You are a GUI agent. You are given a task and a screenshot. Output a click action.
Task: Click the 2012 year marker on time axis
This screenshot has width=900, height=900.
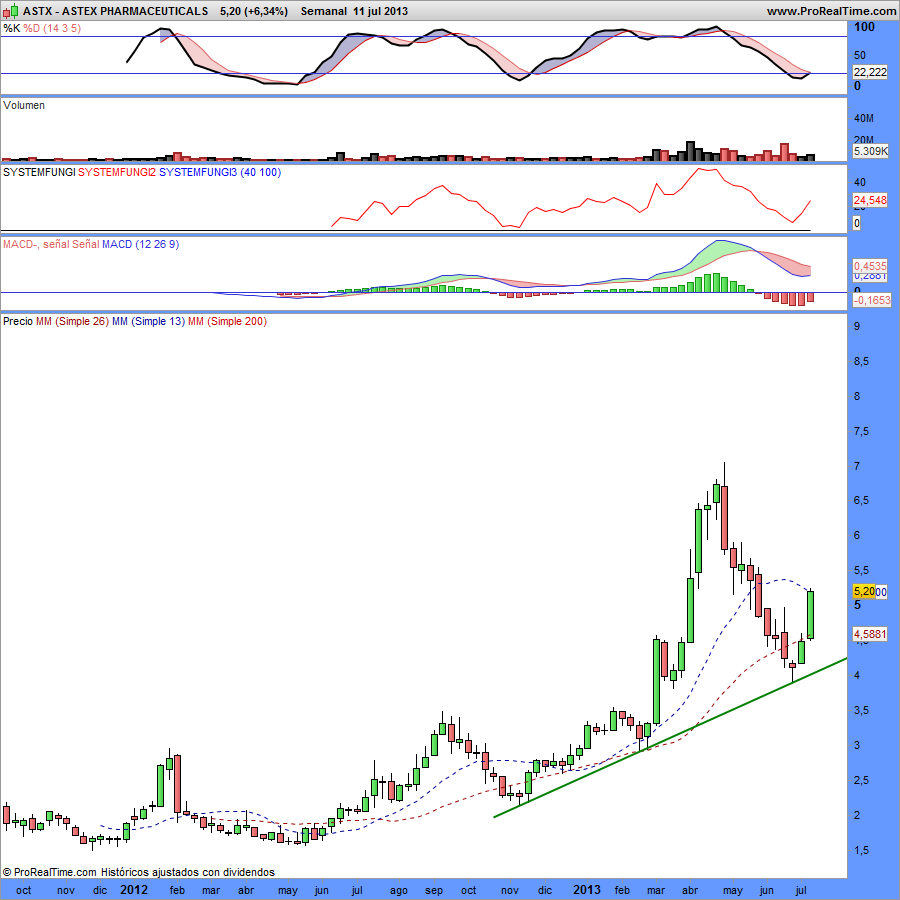pyautogui.click(x=134, y=890)
